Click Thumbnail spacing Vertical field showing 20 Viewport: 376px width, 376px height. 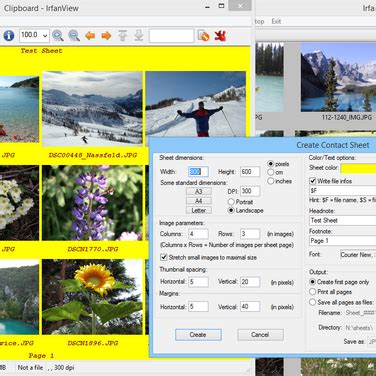coord(250,282)
